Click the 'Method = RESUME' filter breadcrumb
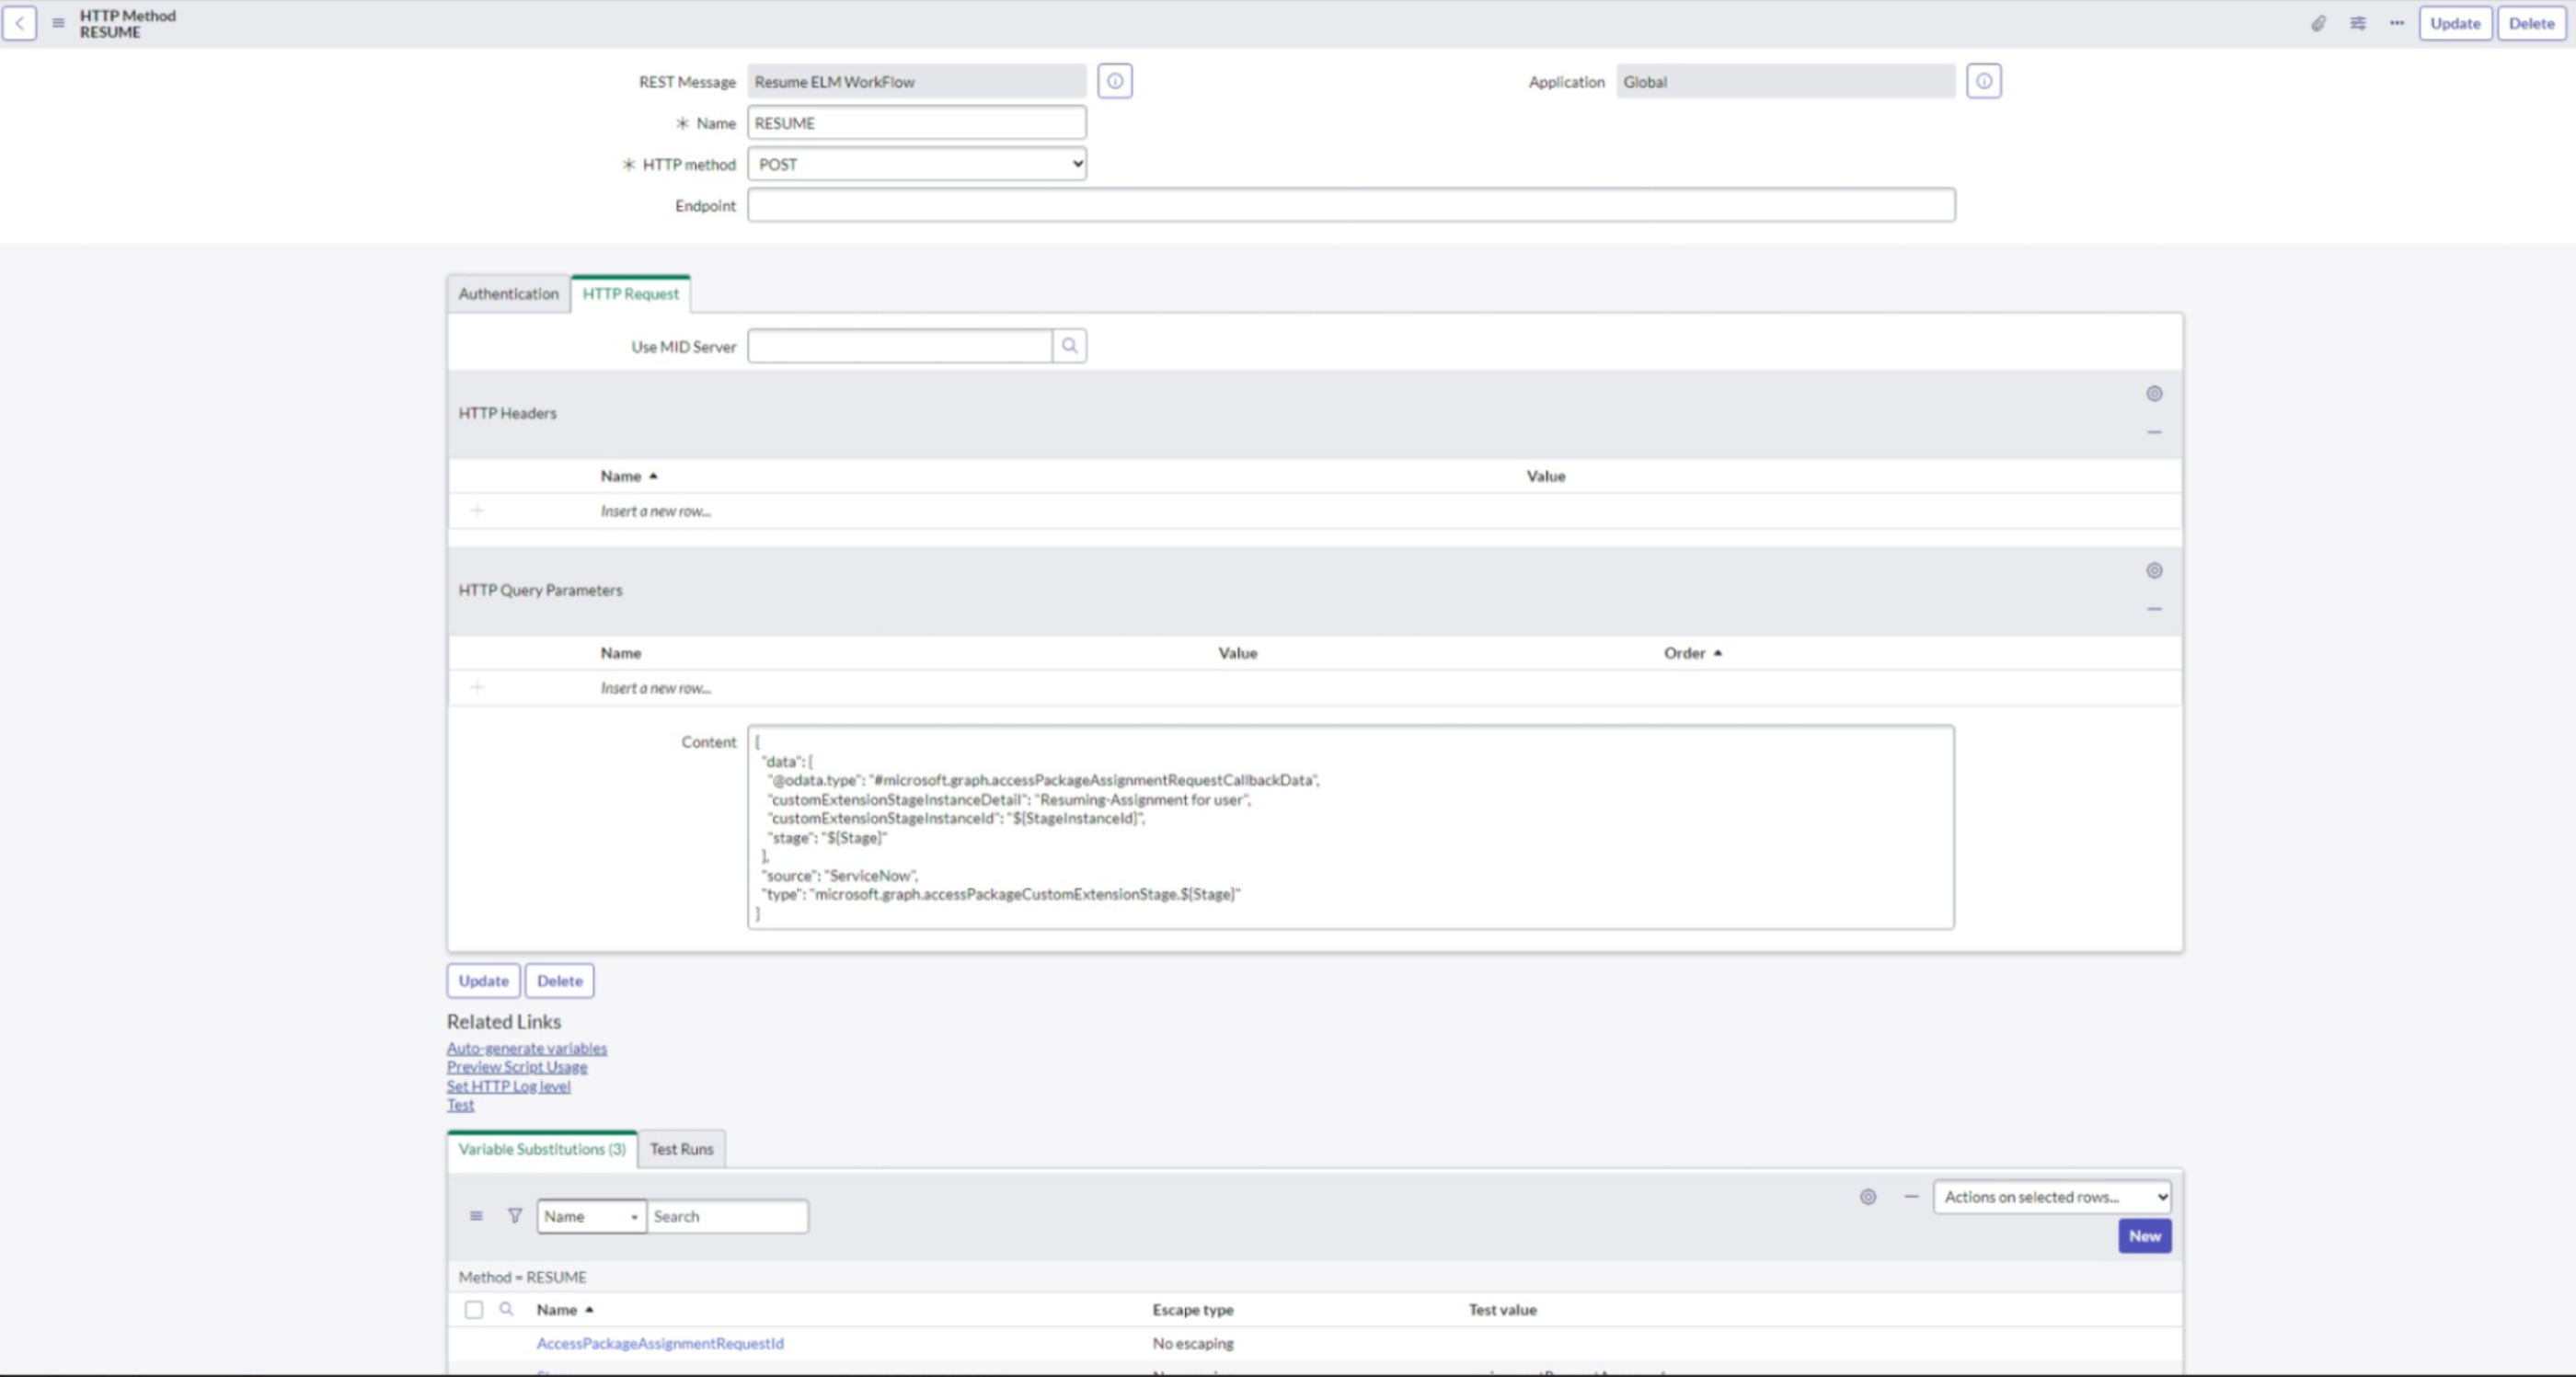Image resolution: width=2576 pixels, height=1377 pixels. tap(523, 1277)
